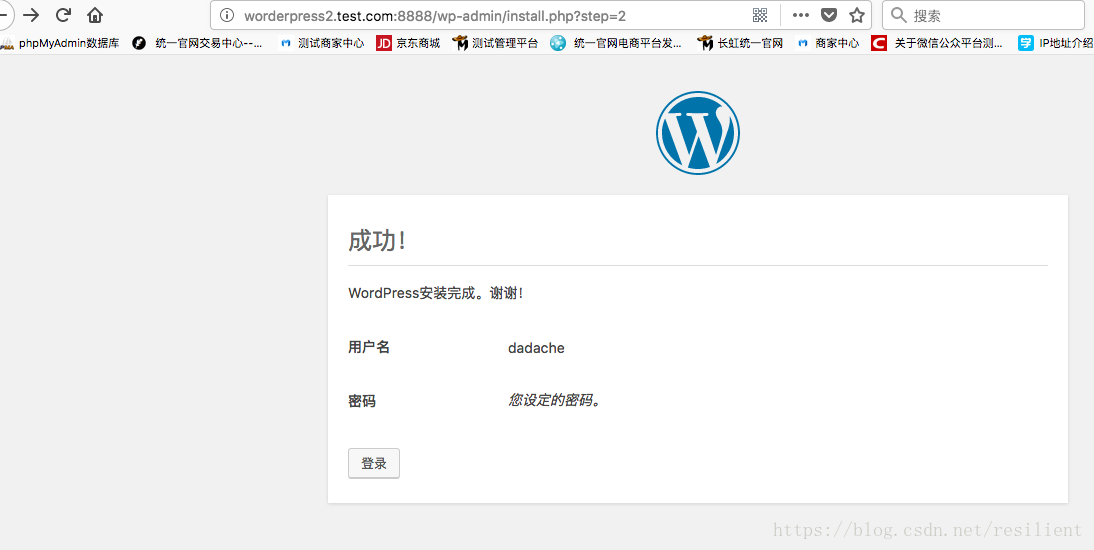Screen dimensions: 1094x550
Task: Click the 用户名 label
Action: [368, 347]
